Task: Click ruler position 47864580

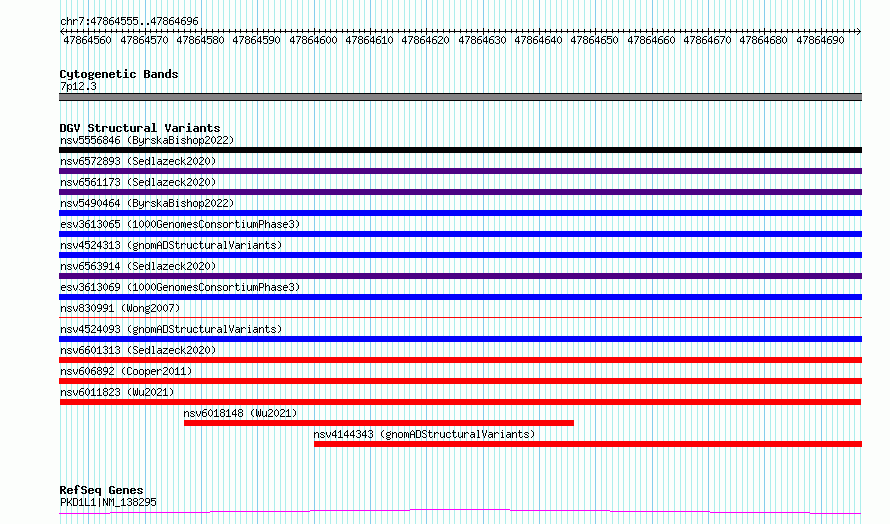Action: click(x=200, y=40)
